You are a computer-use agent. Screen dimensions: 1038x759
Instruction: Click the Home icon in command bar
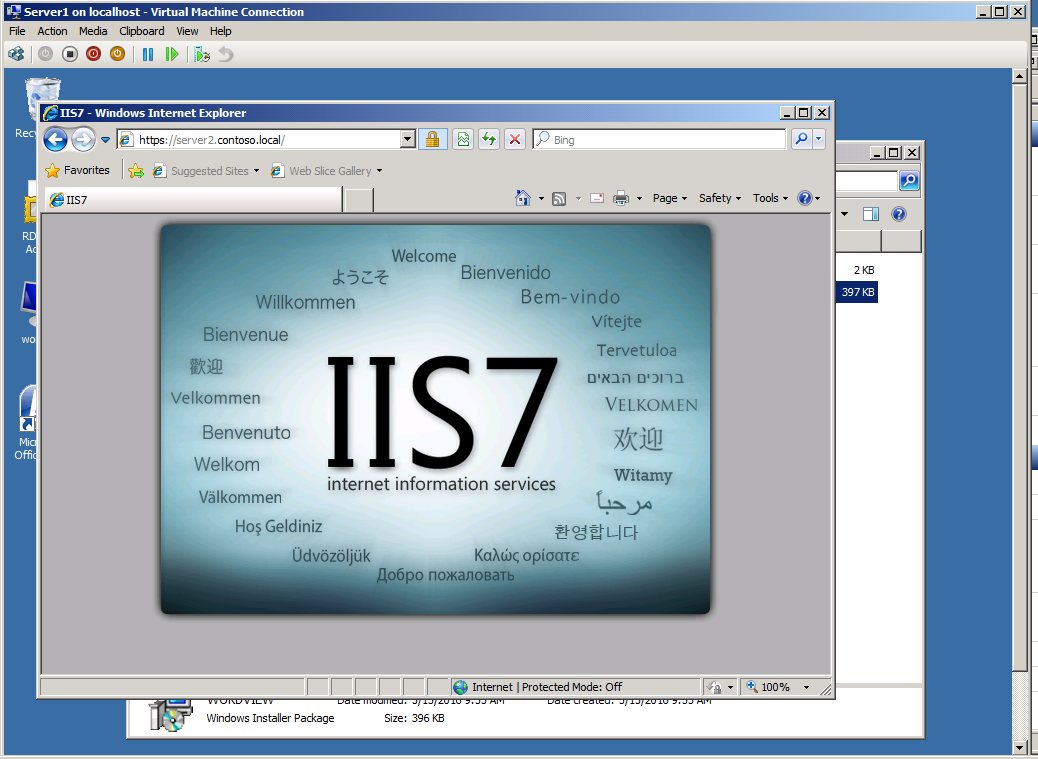523,198
